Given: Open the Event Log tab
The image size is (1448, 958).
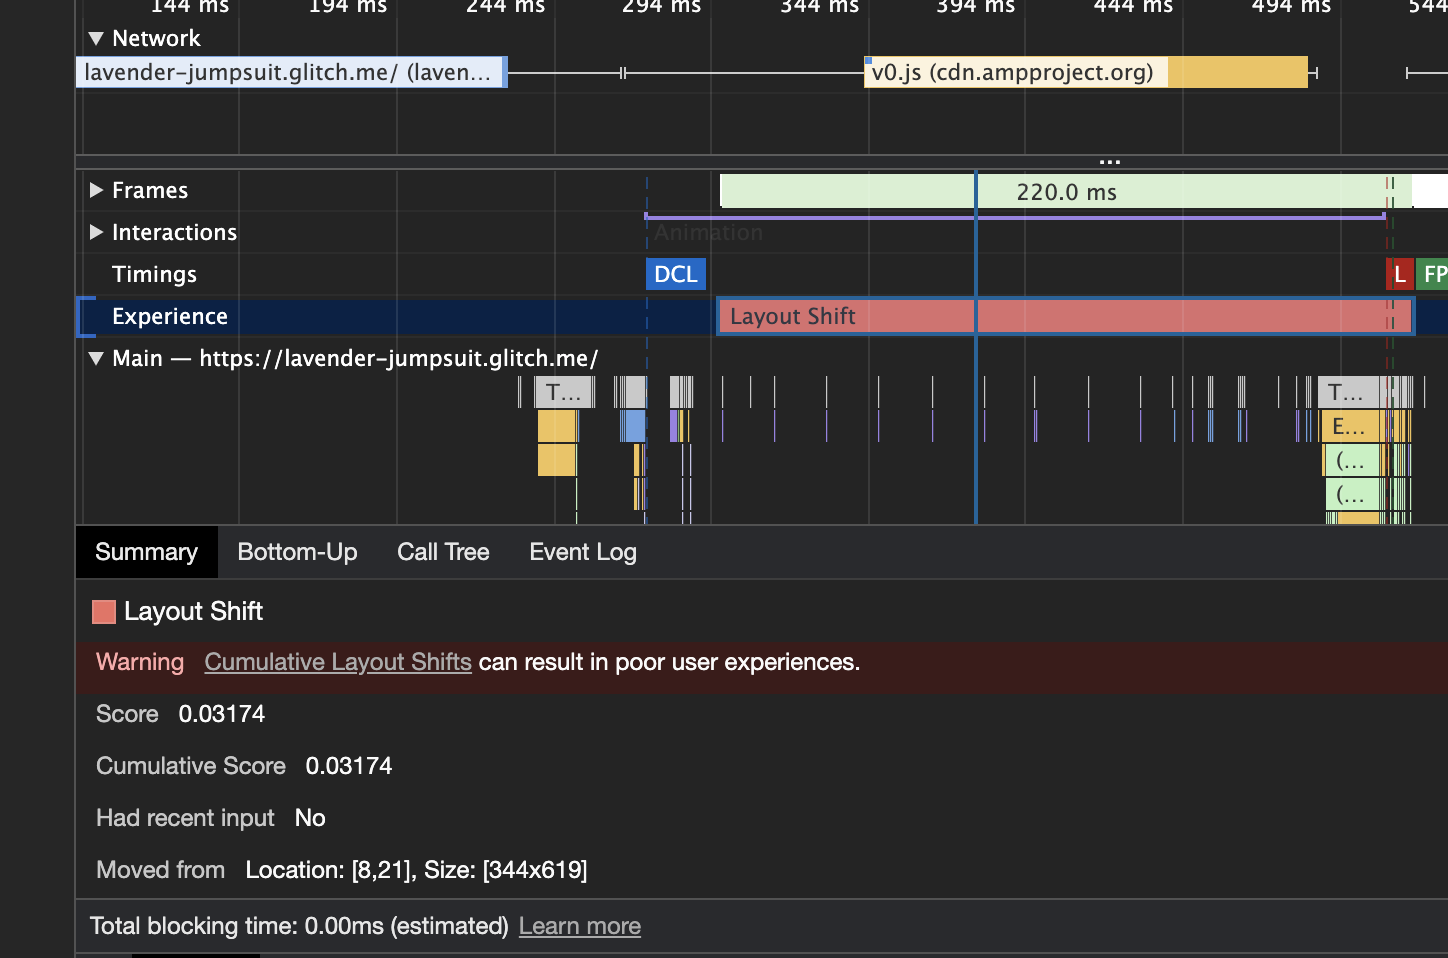Looking at the screenshot, I should tap(583, 552).
